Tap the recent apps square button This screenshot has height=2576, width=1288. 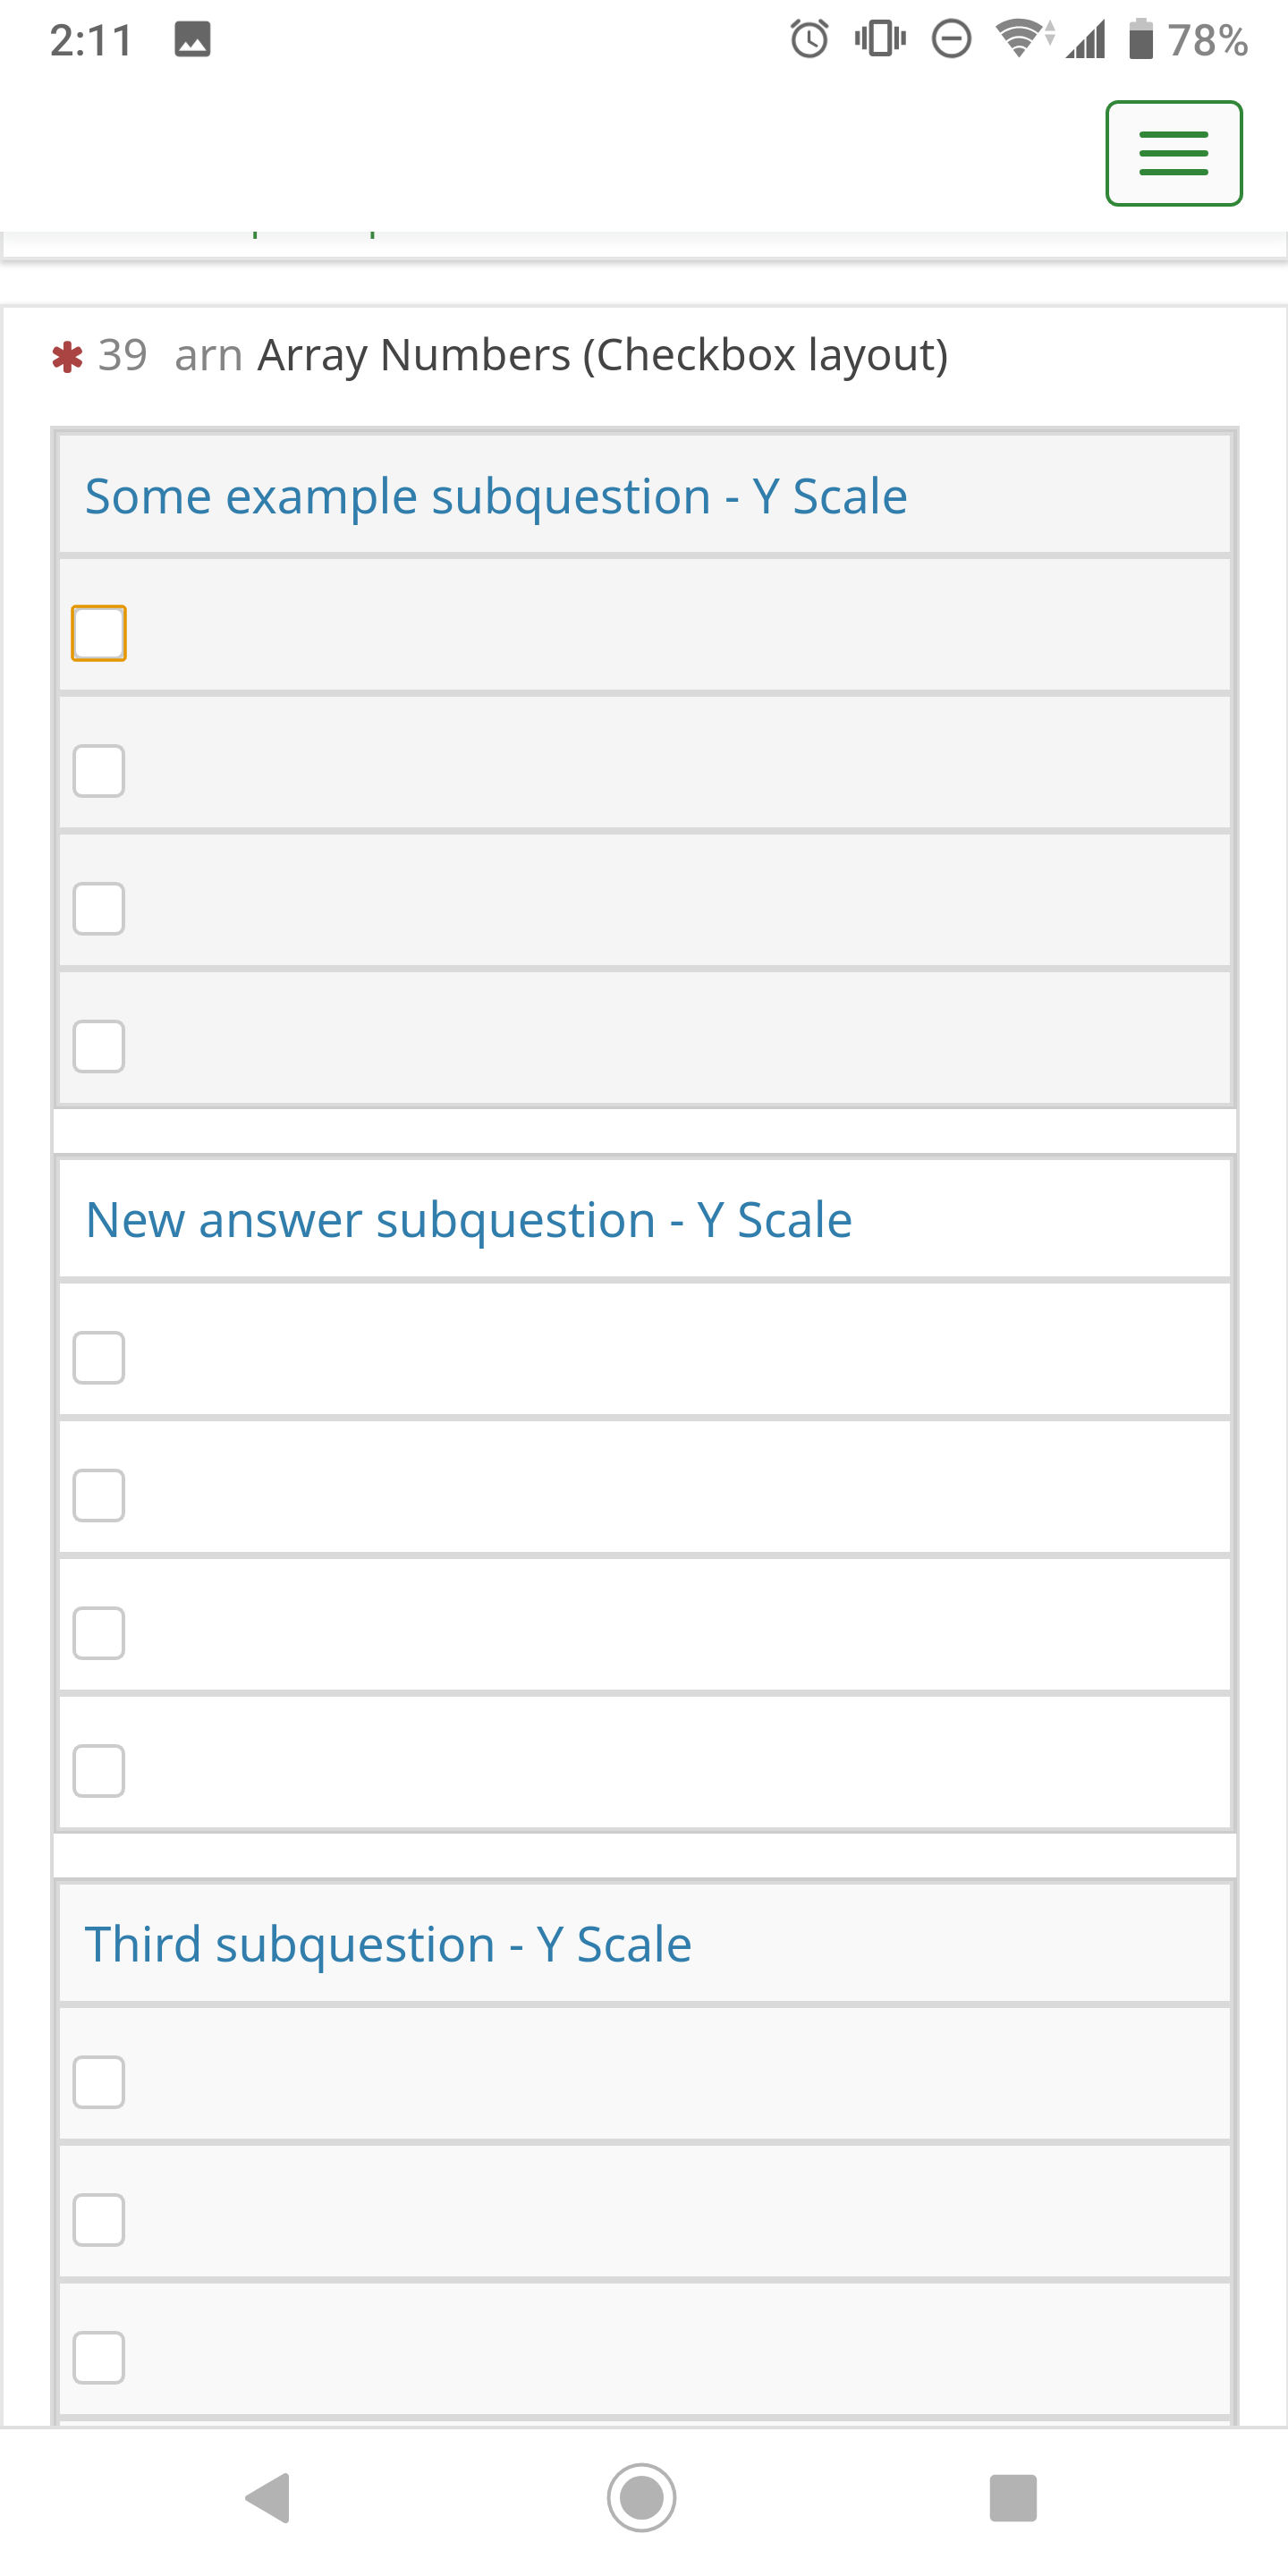pyautogui.click(x=1012, y=2498)
